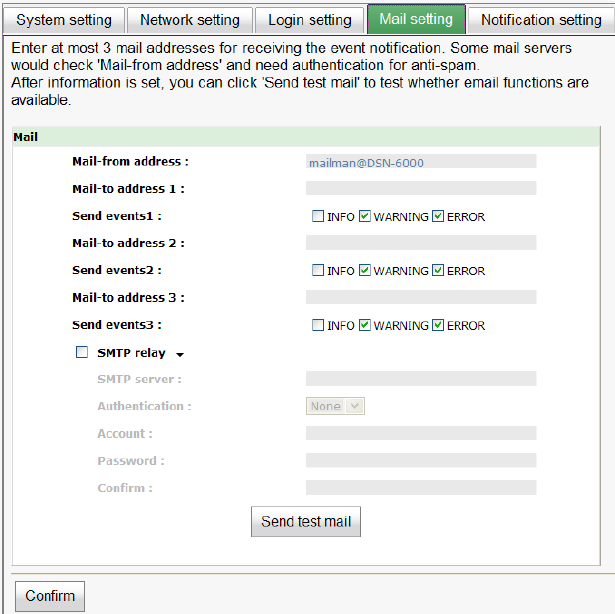Image resolution: width=615 pixels, height=614 pixels.
Task: Click the Send test mail button
Action: click(x=306, y=521)
